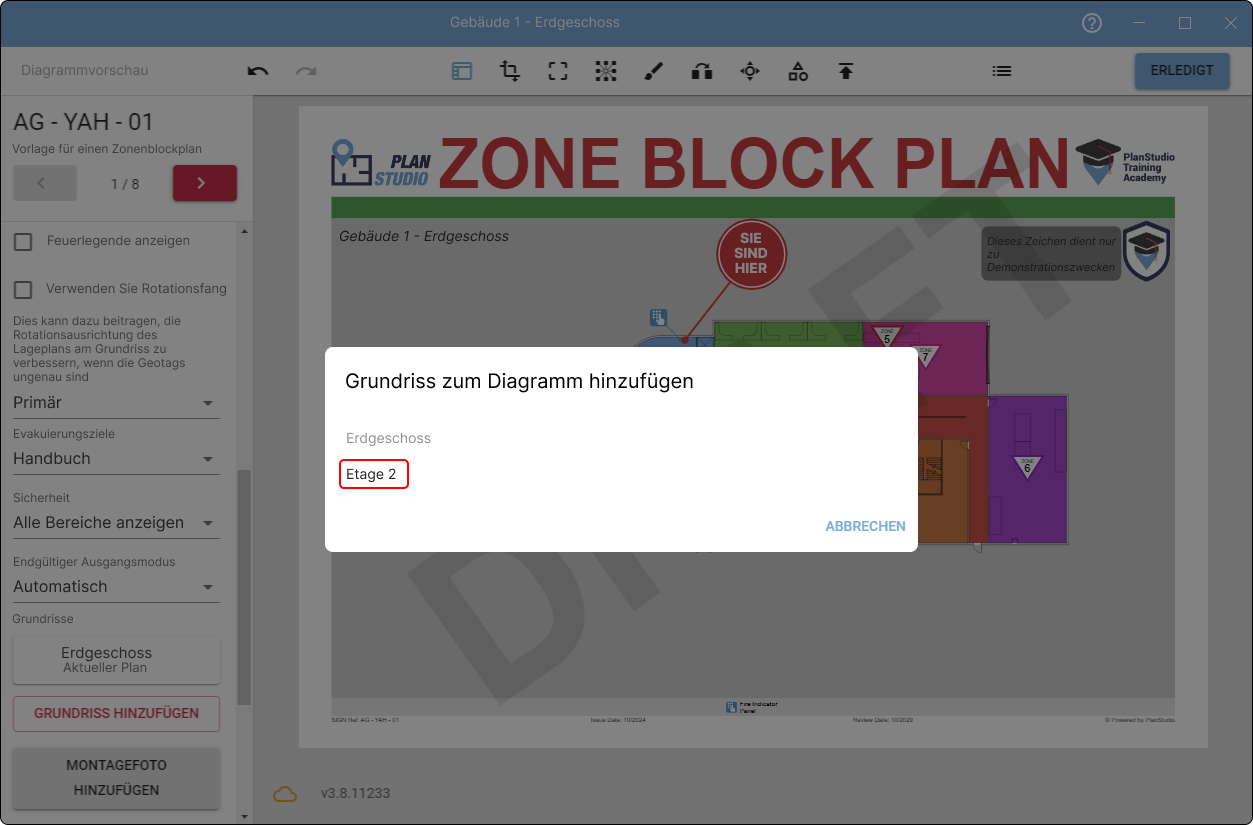1253x825 pixels.
Task: Open the Primär dropdown
Action: coord(116,403)
